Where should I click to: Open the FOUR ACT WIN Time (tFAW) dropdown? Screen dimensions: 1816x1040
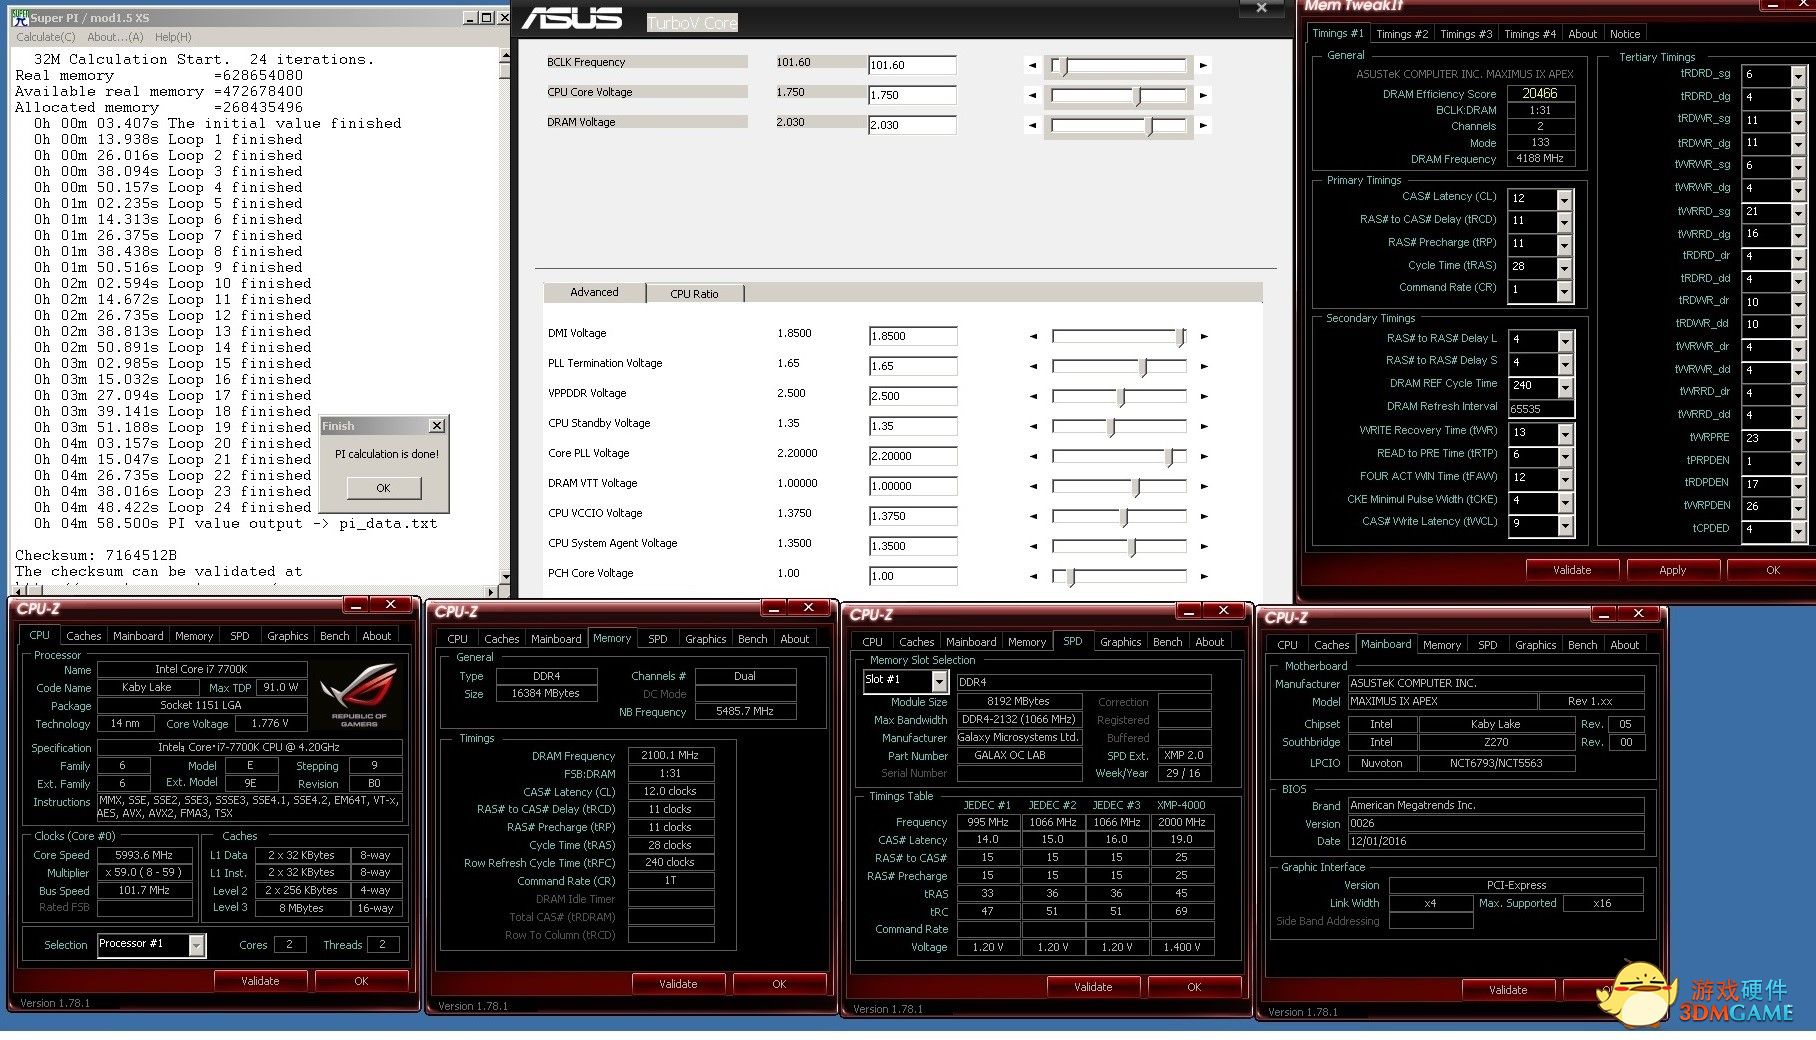point(1565,478)
